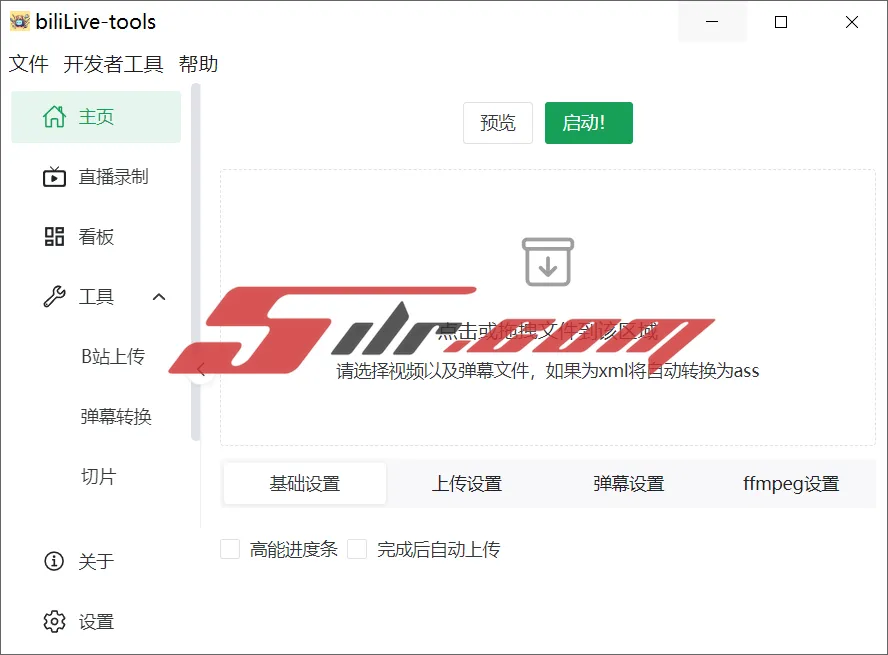
Task: Click the info icon beside 关于
Action: point(54,561)
